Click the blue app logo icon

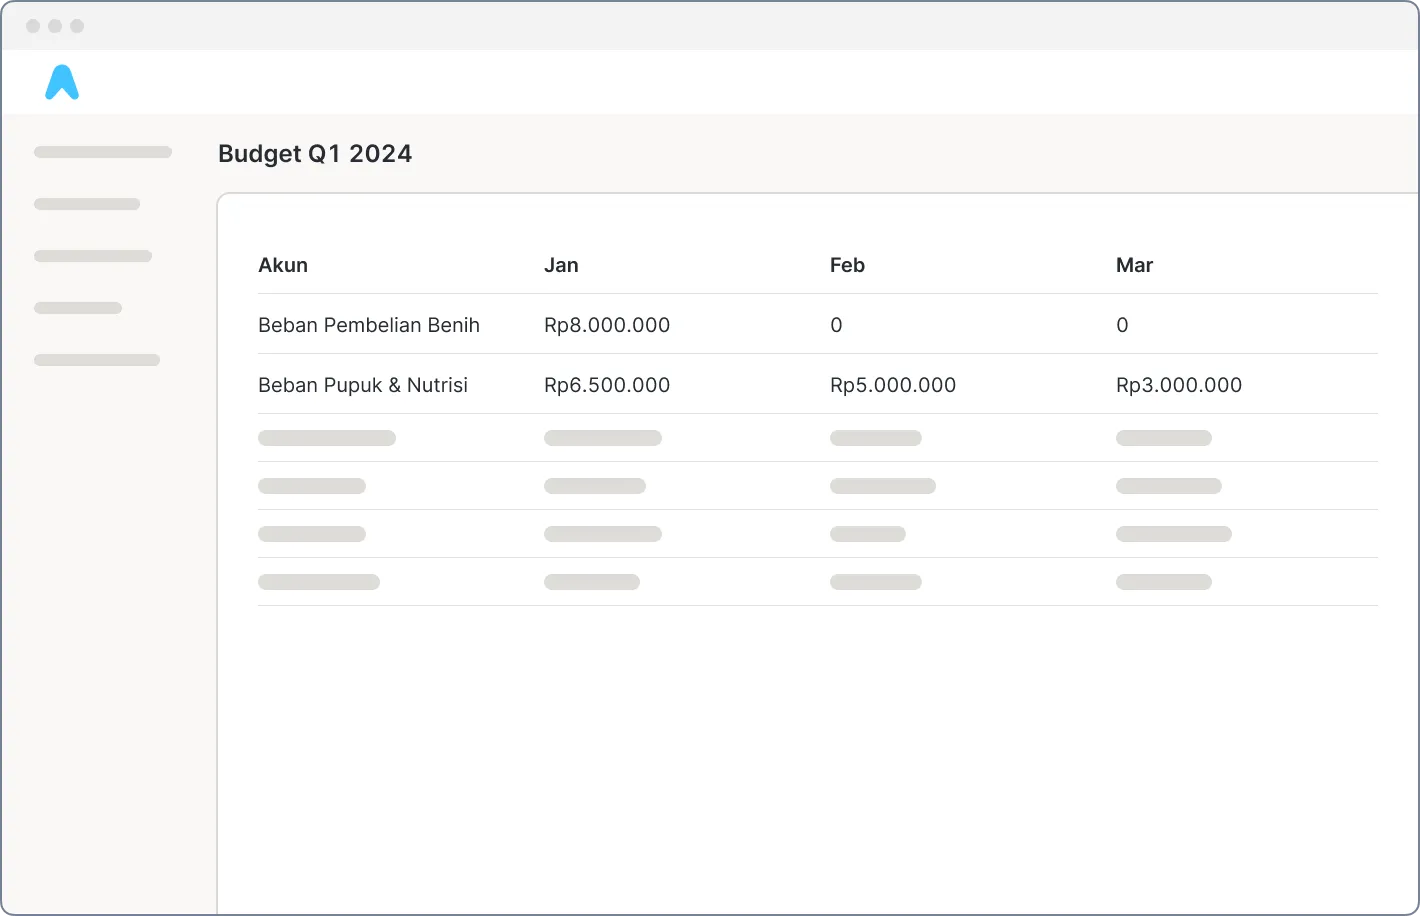[62, 82]
